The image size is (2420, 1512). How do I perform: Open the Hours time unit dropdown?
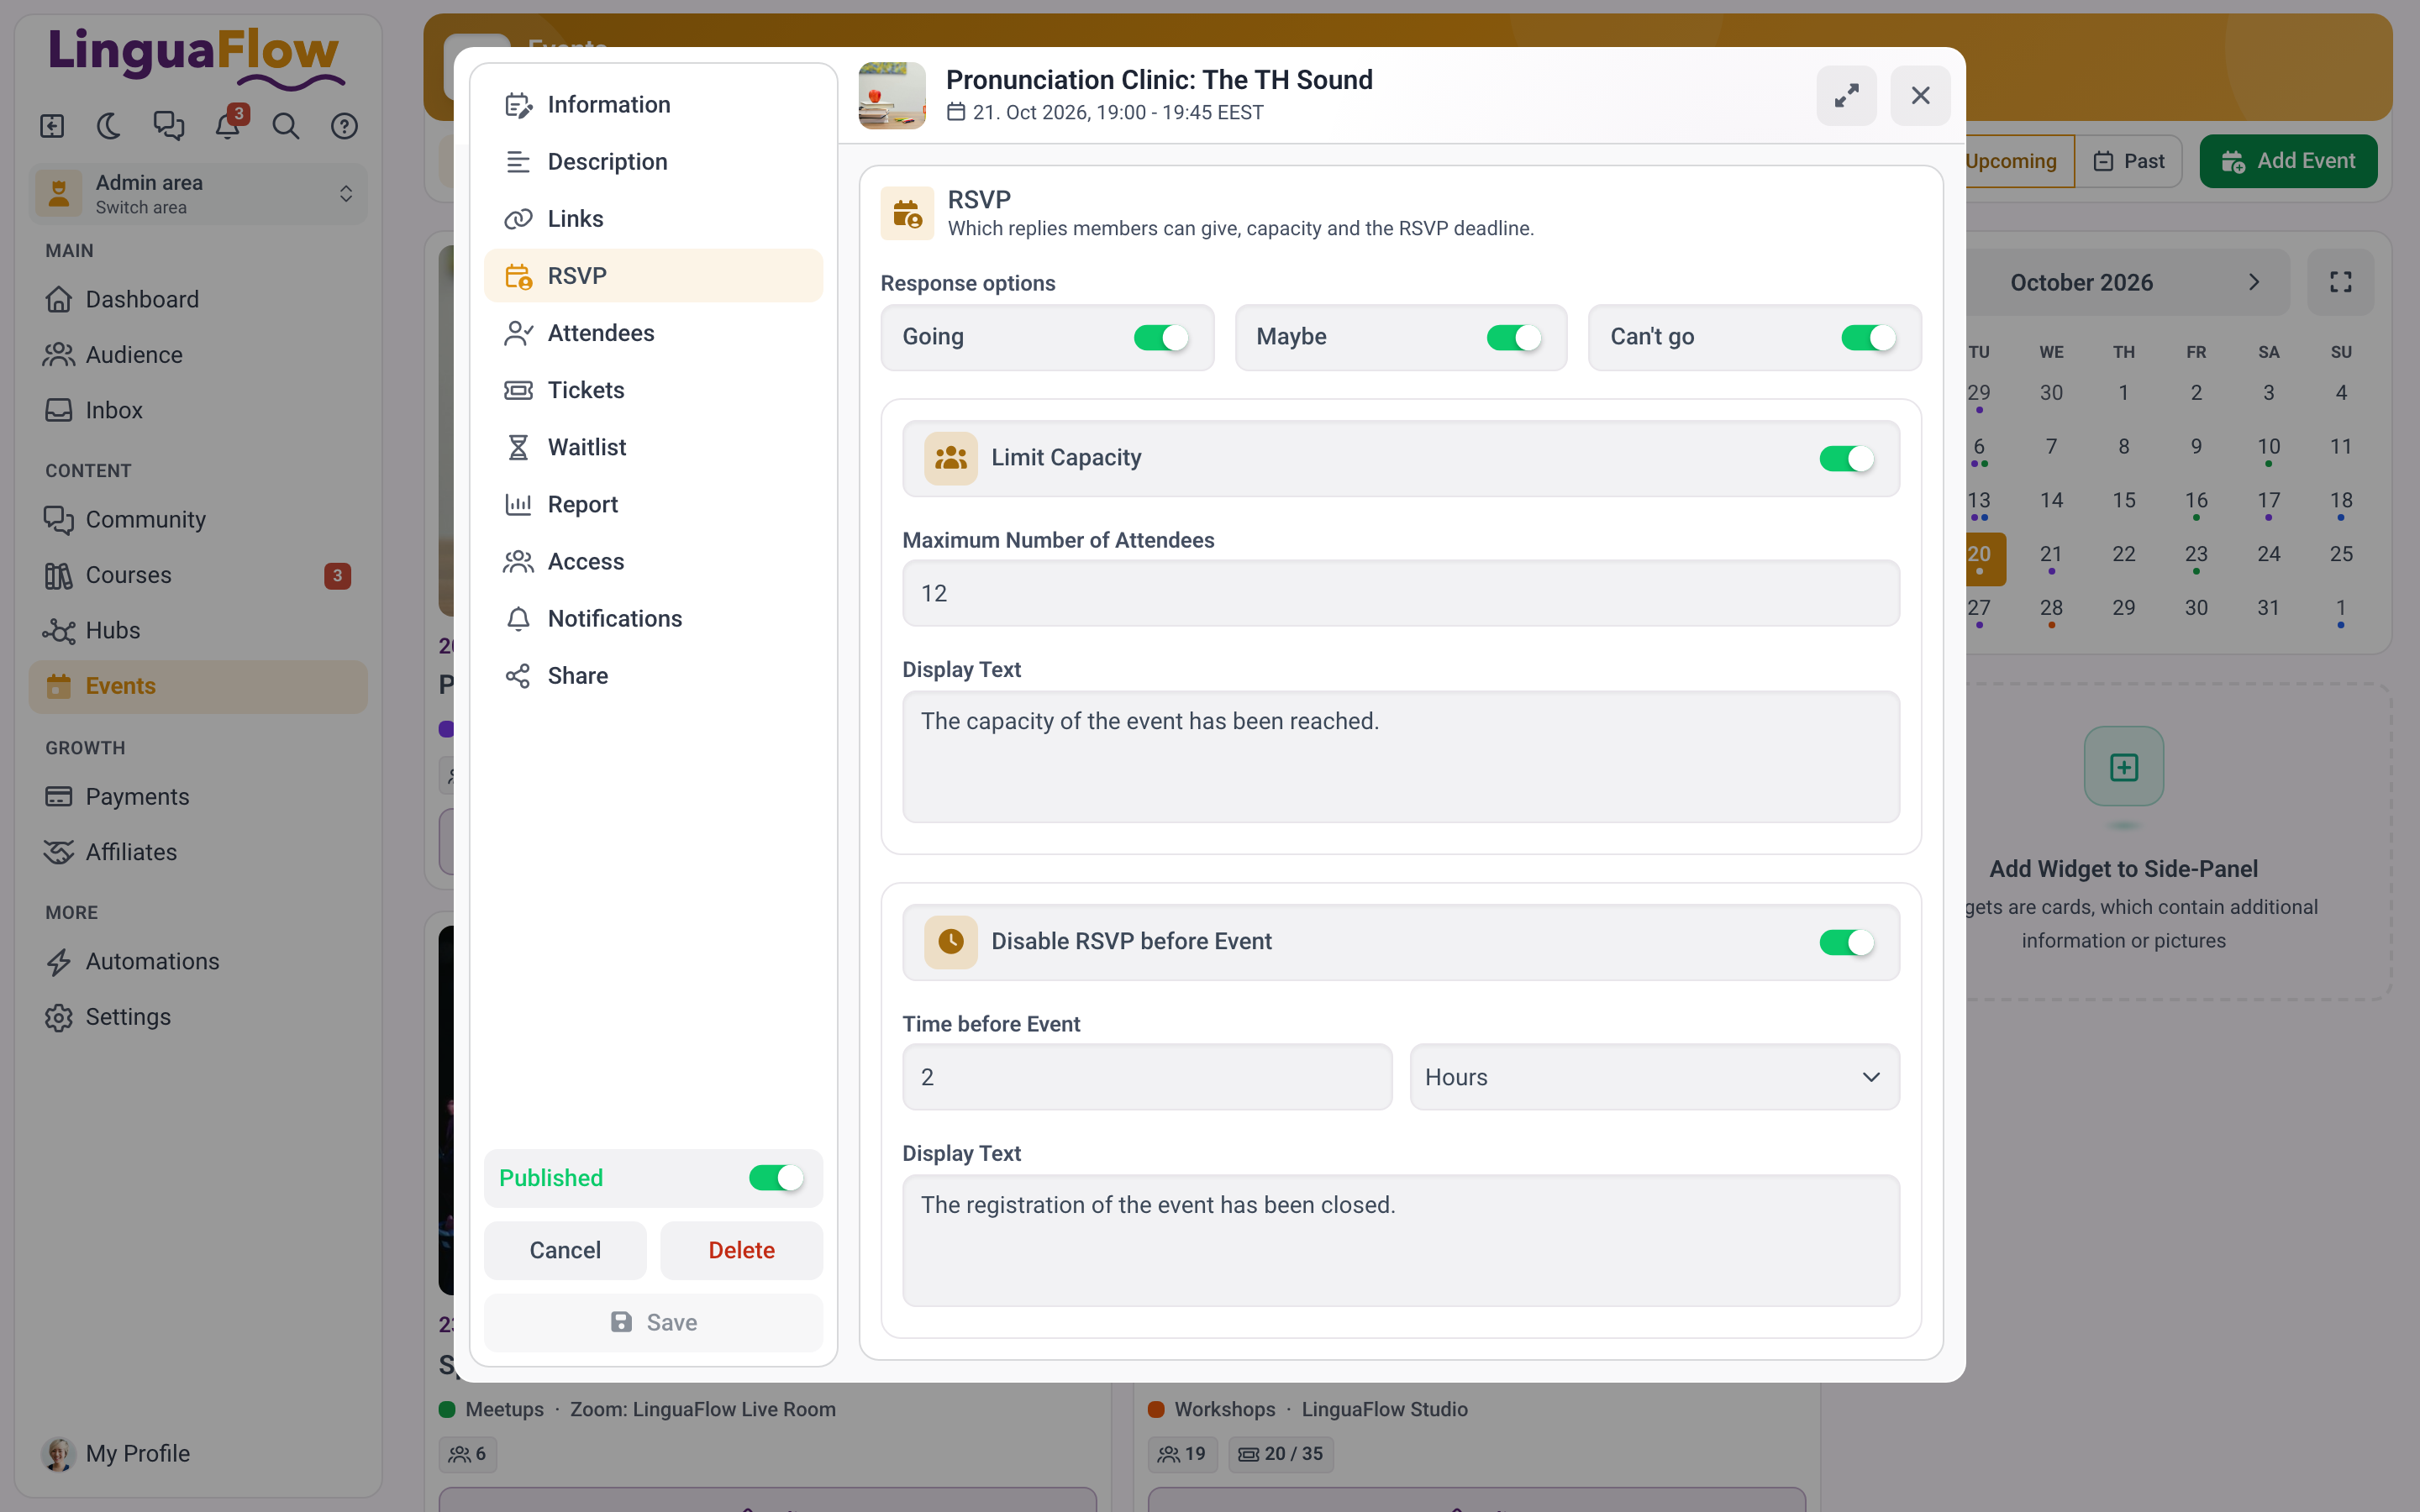click(1654, 1077)
